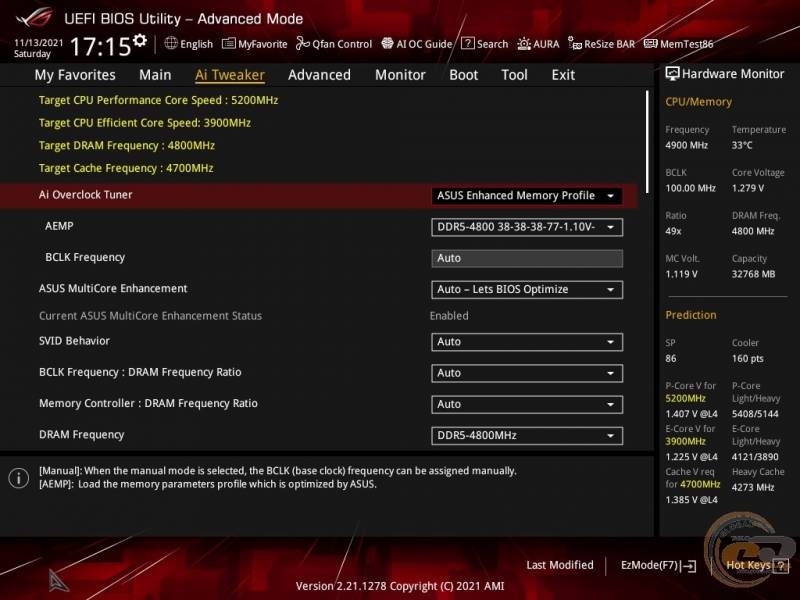The width and height of the screenshot is (800, 600).
Task: Click Target CPU Efficient Core Speed text
Action: tap(144, 122)
